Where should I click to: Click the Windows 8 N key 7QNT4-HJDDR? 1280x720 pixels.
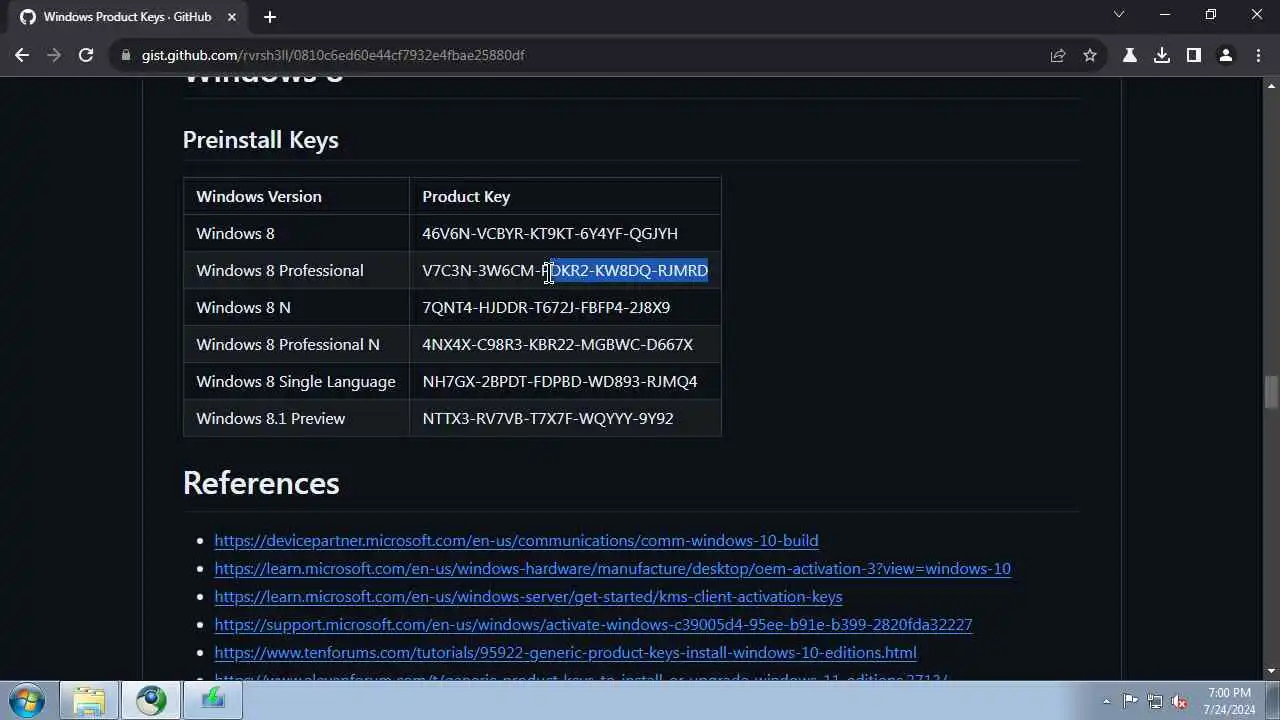(x=546, y=307)
